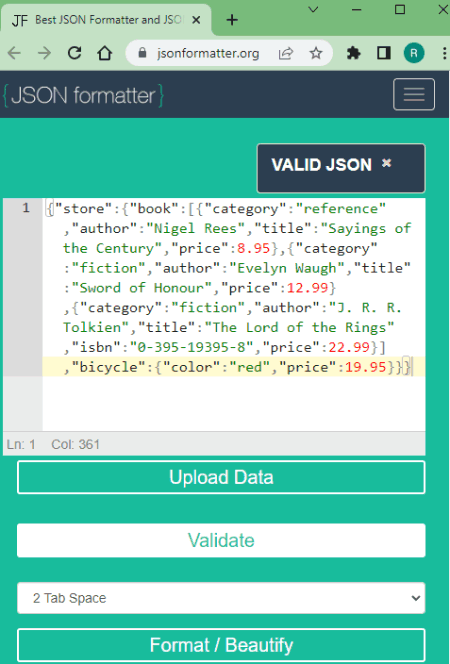
Task: Click the "Evelyn Waugh" string
Action: pyautogui.click(x=287, y=268)
